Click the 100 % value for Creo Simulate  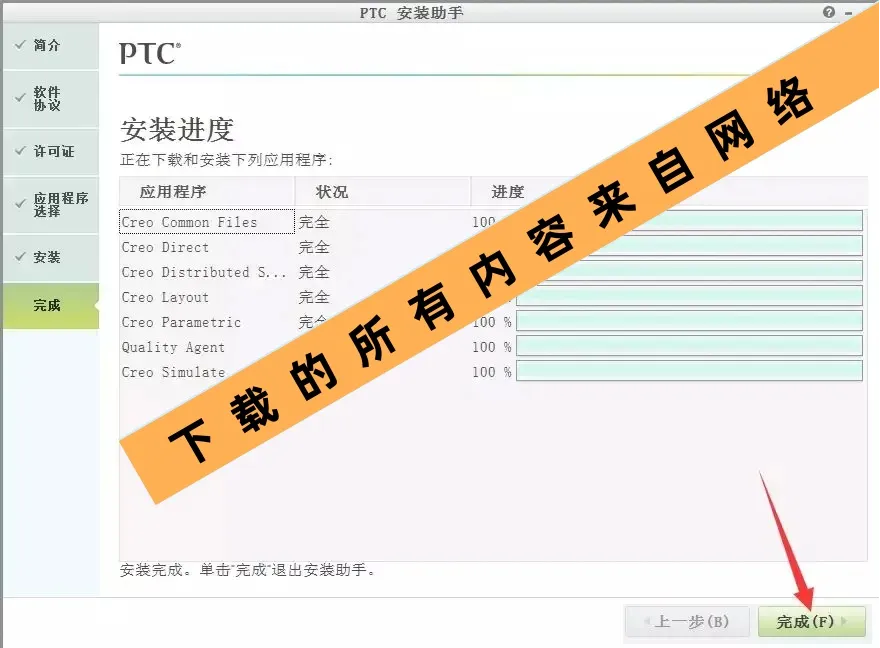[492, 372]
